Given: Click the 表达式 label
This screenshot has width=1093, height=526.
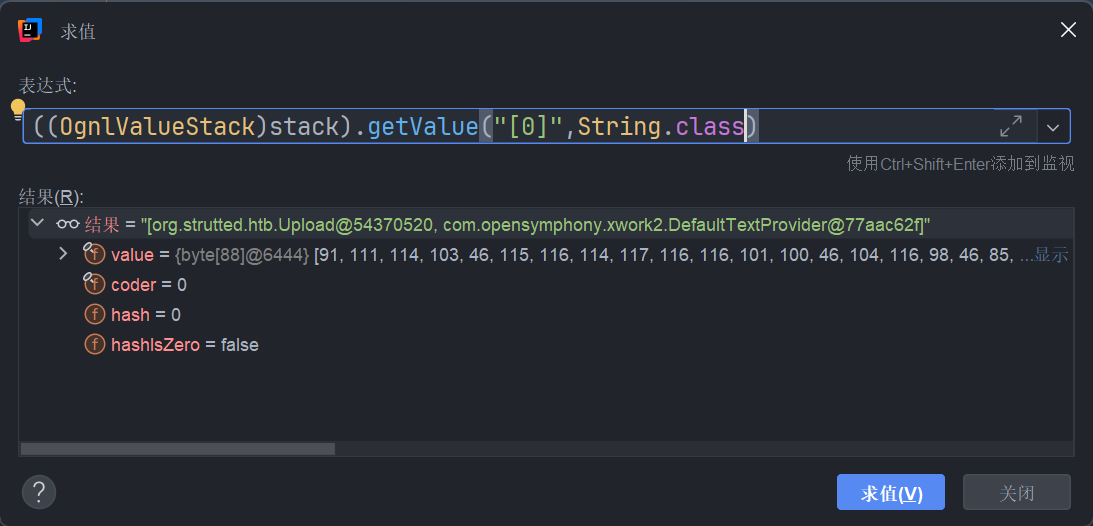Looking at the screenshot, I should (47, 86).
